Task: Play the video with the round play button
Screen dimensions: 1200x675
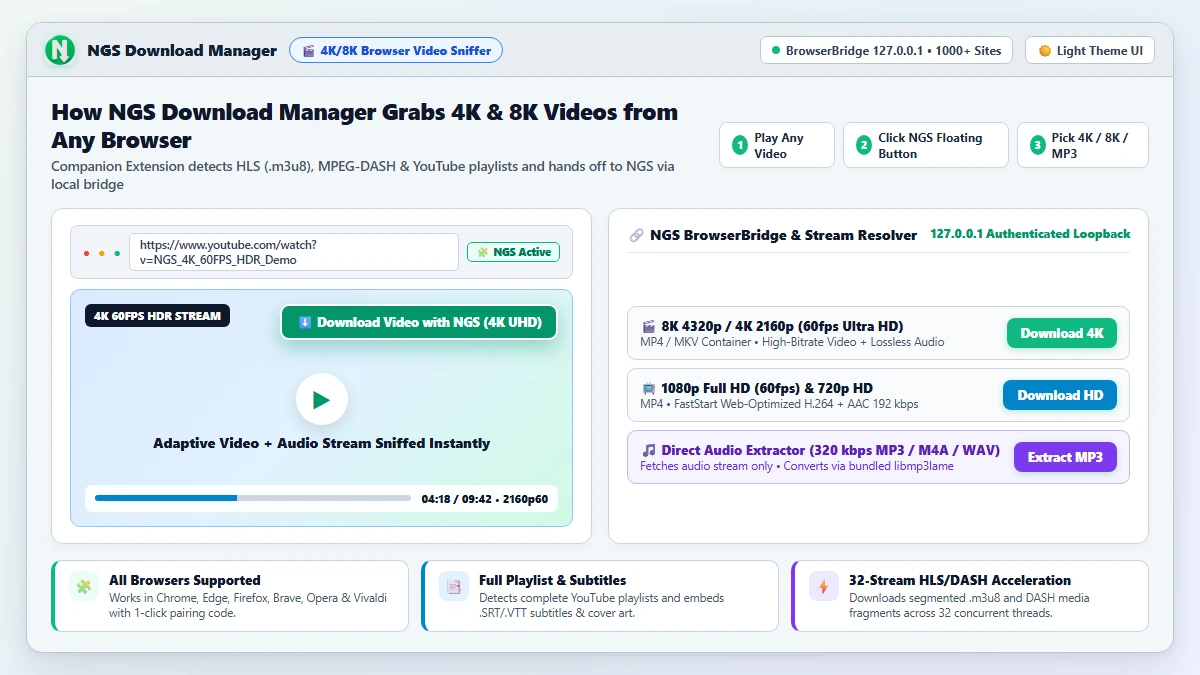Action: [x=321, y=400]
